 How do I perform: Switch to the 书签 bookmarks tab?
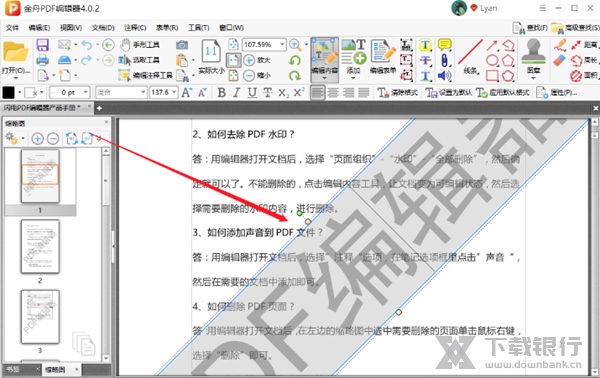pos(13,369)
